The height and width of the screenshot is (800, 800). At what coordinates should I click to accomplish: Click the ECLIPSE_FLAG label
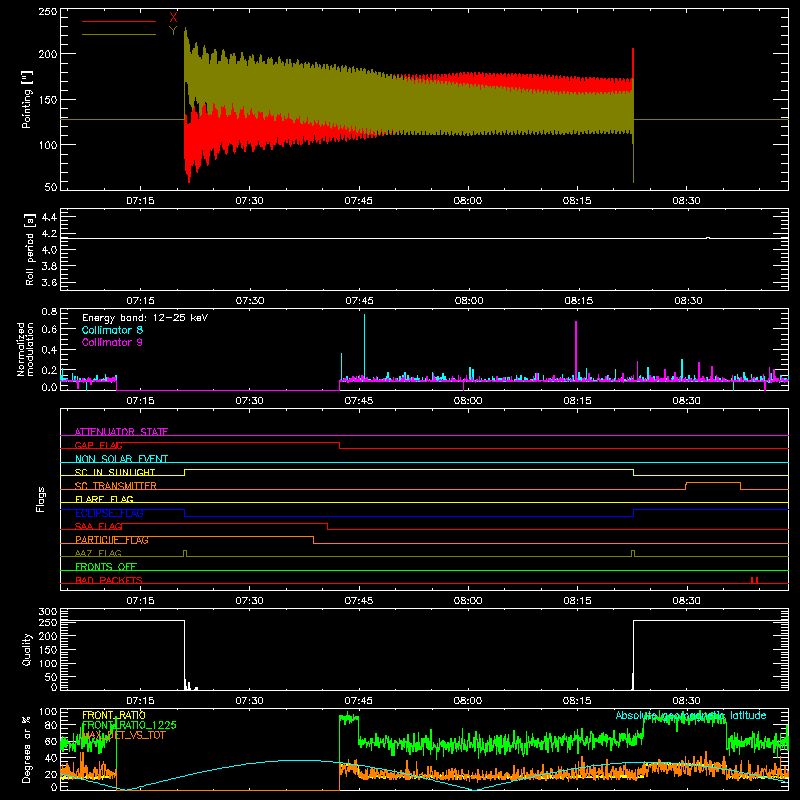109,513
